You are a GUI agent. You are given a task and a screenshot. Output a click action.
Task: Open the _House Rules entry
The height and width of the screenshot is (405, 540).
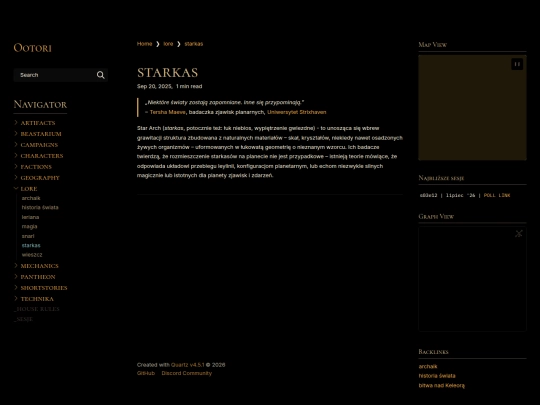point(37,309)
